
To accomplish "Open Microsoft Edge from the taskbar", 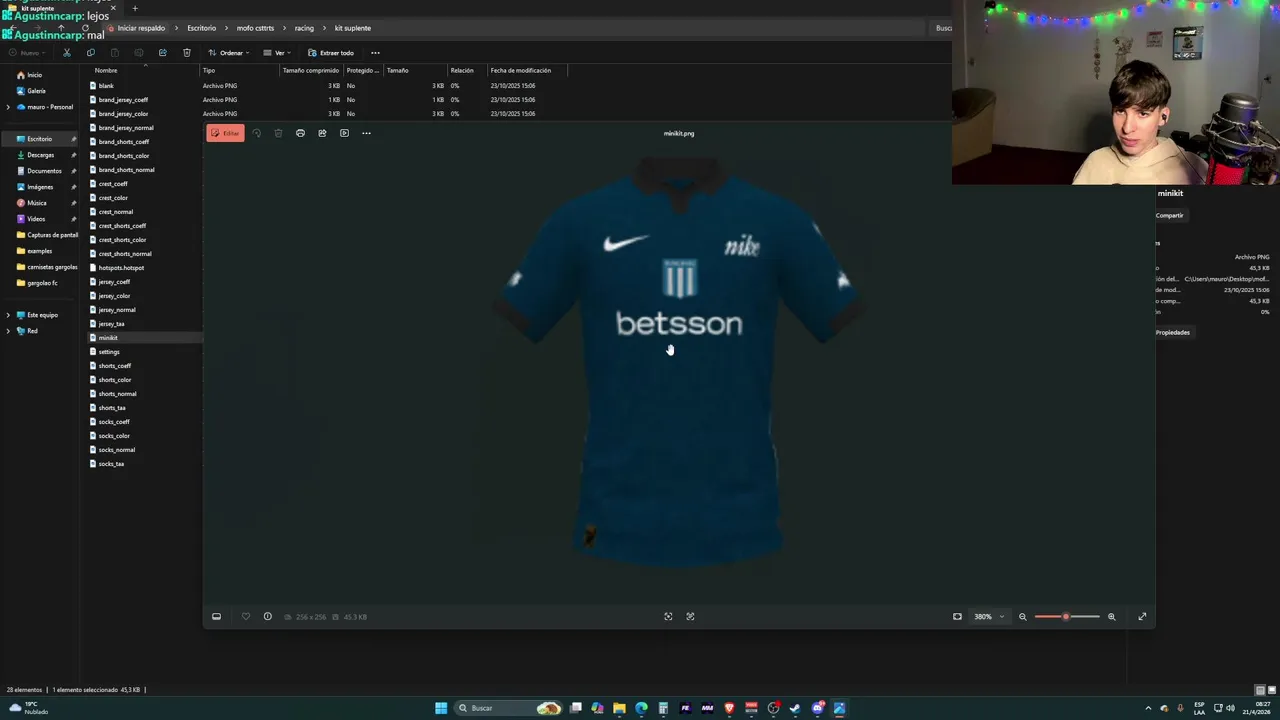I will coord(641,708).
